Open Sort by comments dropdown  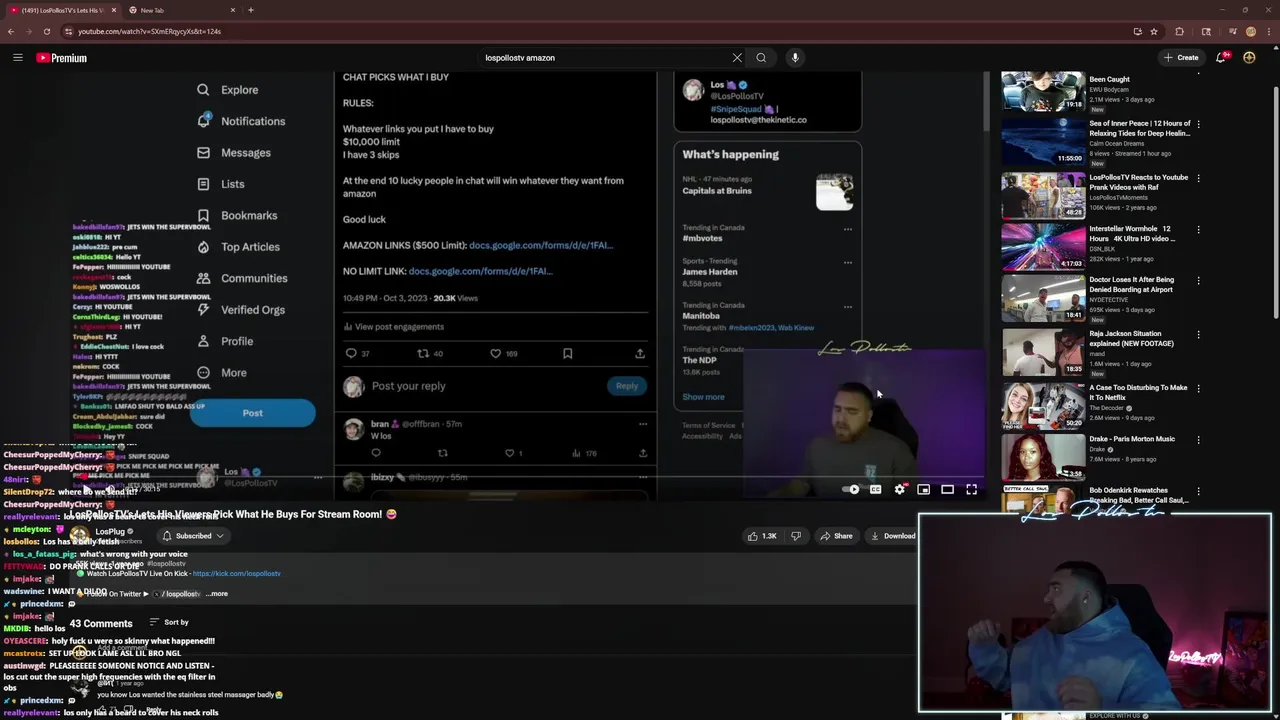[x=168, y=622]
